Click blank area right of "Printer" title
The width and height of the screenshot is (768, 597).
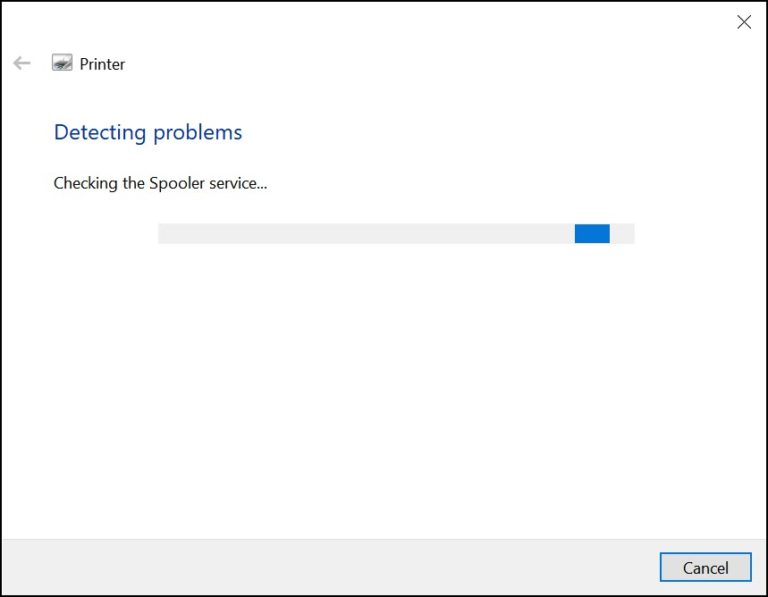point(400,64)
